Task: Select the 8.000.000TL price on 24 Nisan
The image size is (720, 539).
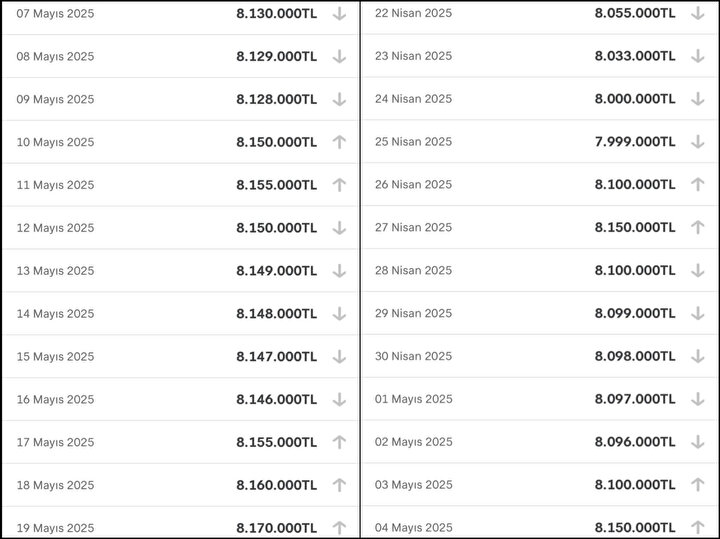Action: coord(635,99)
